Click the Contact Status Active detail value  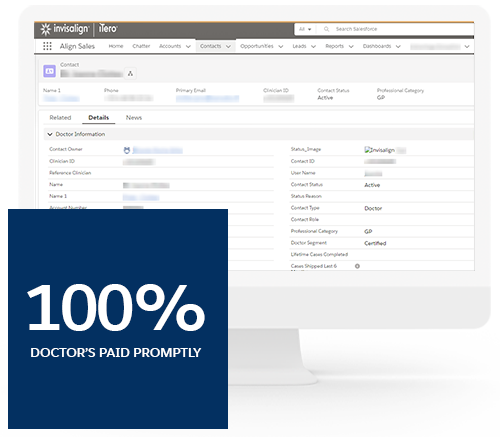point(372,185)
